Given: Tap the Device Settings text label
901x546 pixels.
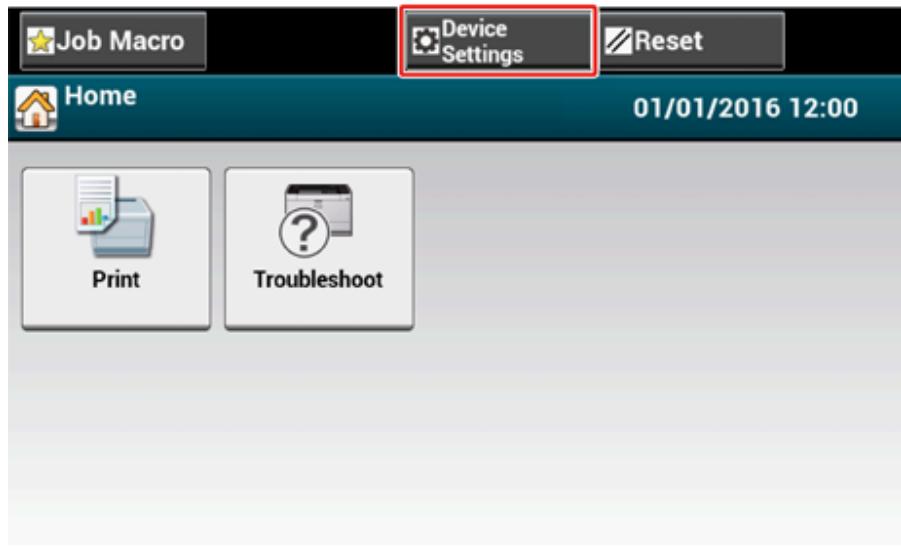Looking at the screenshot, I should point(482,41).
